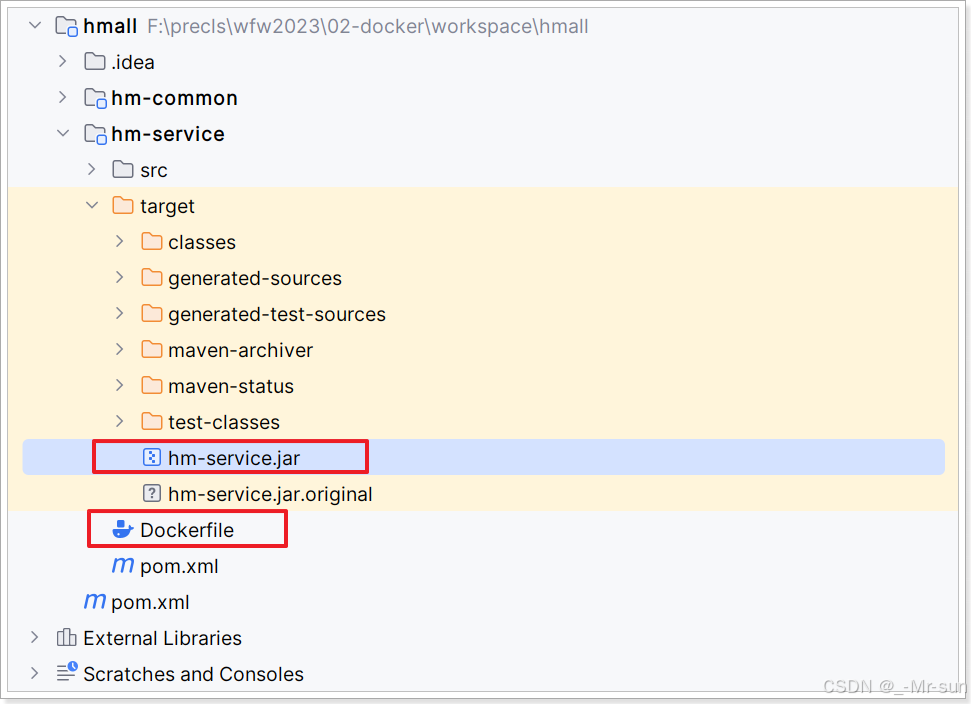Click the generated-sources folder icon
The image size is (971, 704).
[152, 277]
